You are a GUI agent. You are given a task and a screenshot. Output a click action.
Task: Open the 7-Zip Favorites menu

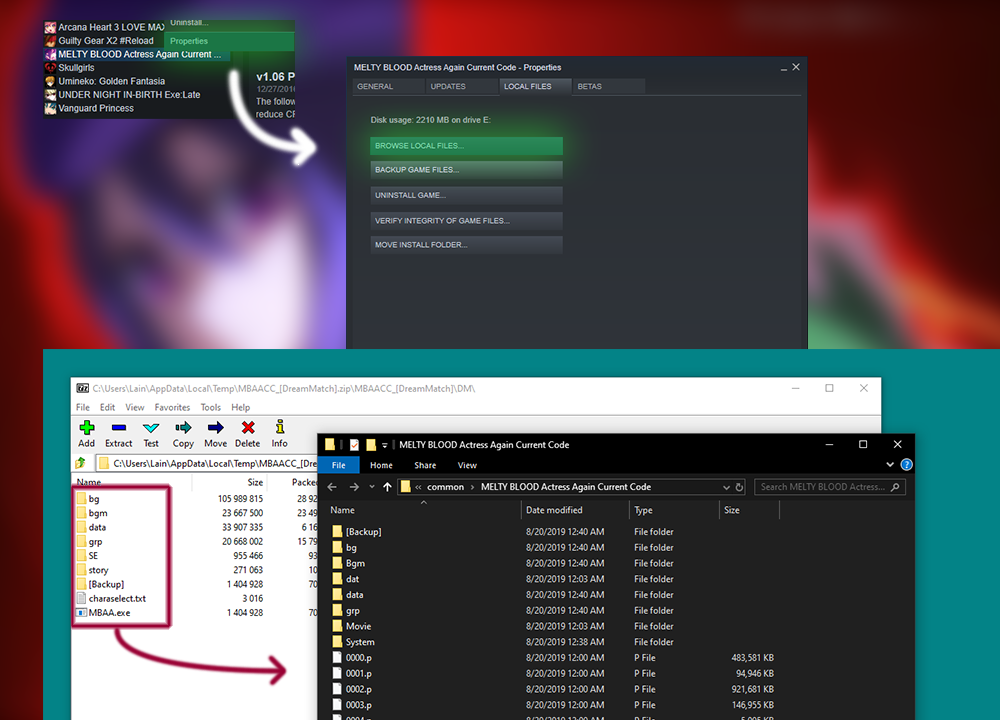(x=172, y=407)
